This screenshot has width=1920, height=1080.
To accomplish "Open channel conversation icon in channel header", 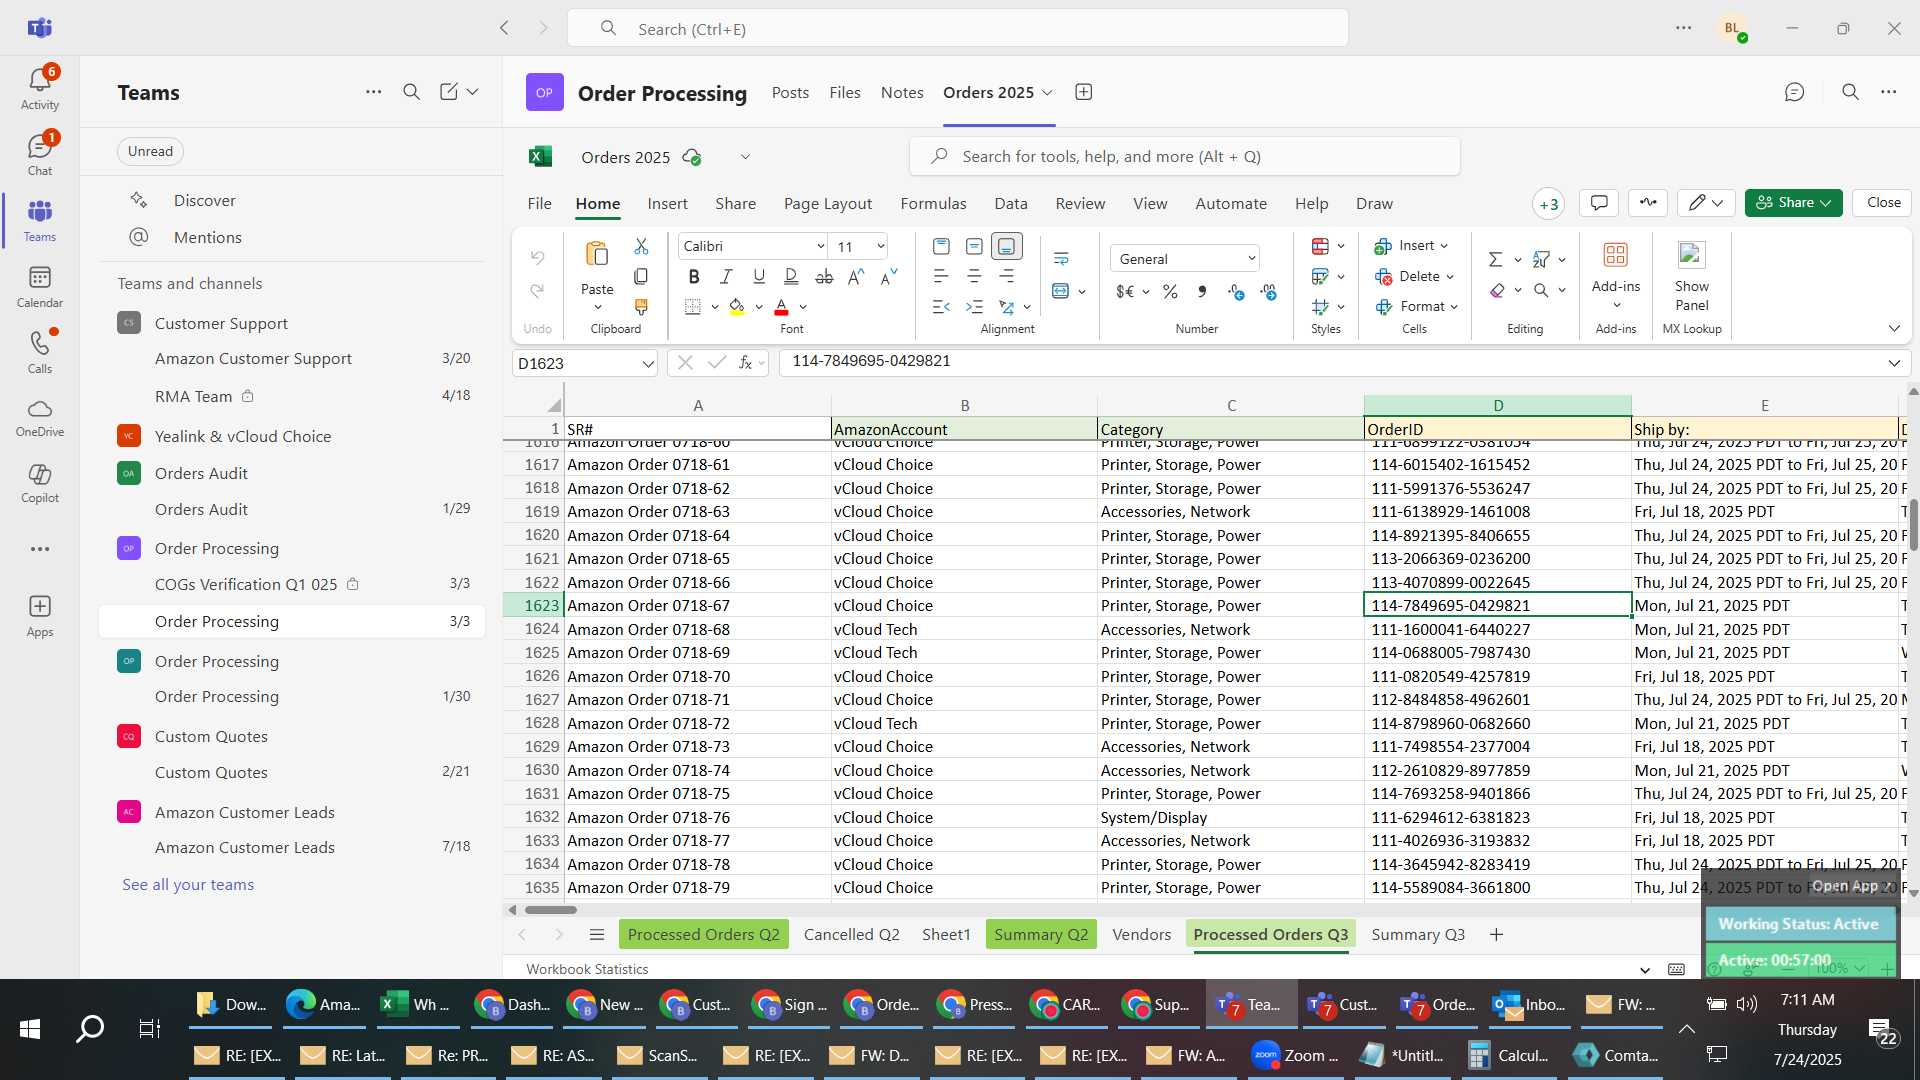I will click(1794, 92).
